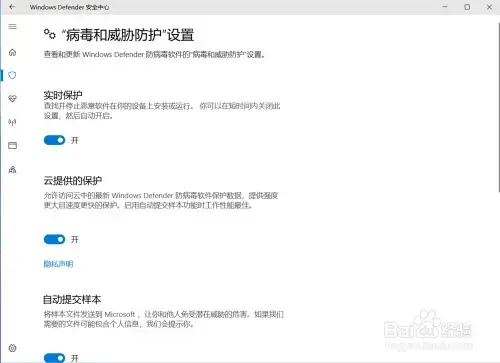500x363 pixels.
Task: Minimize the Windows Defender window
Action: [445, 7]
